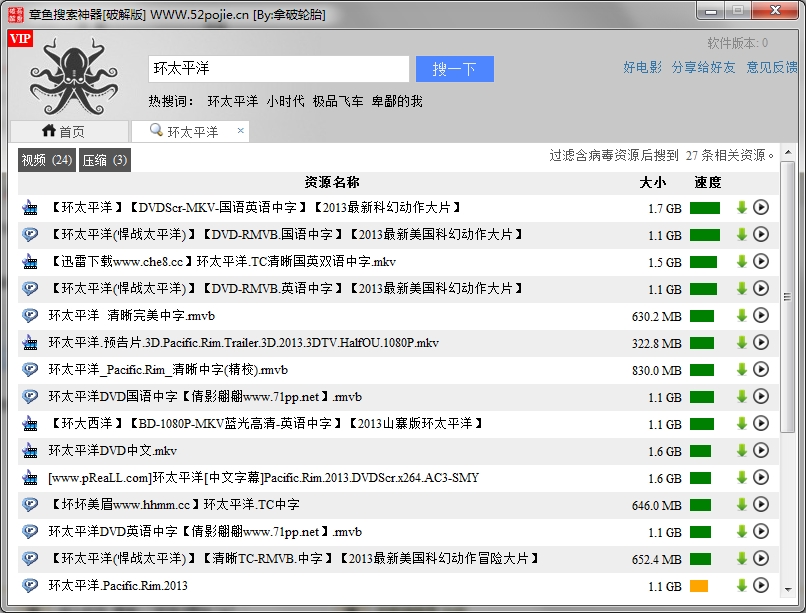This screenshot has width=806, height=613.
Task: Search hot keyword 极品飞车
Action: click(x=338, y=101)
